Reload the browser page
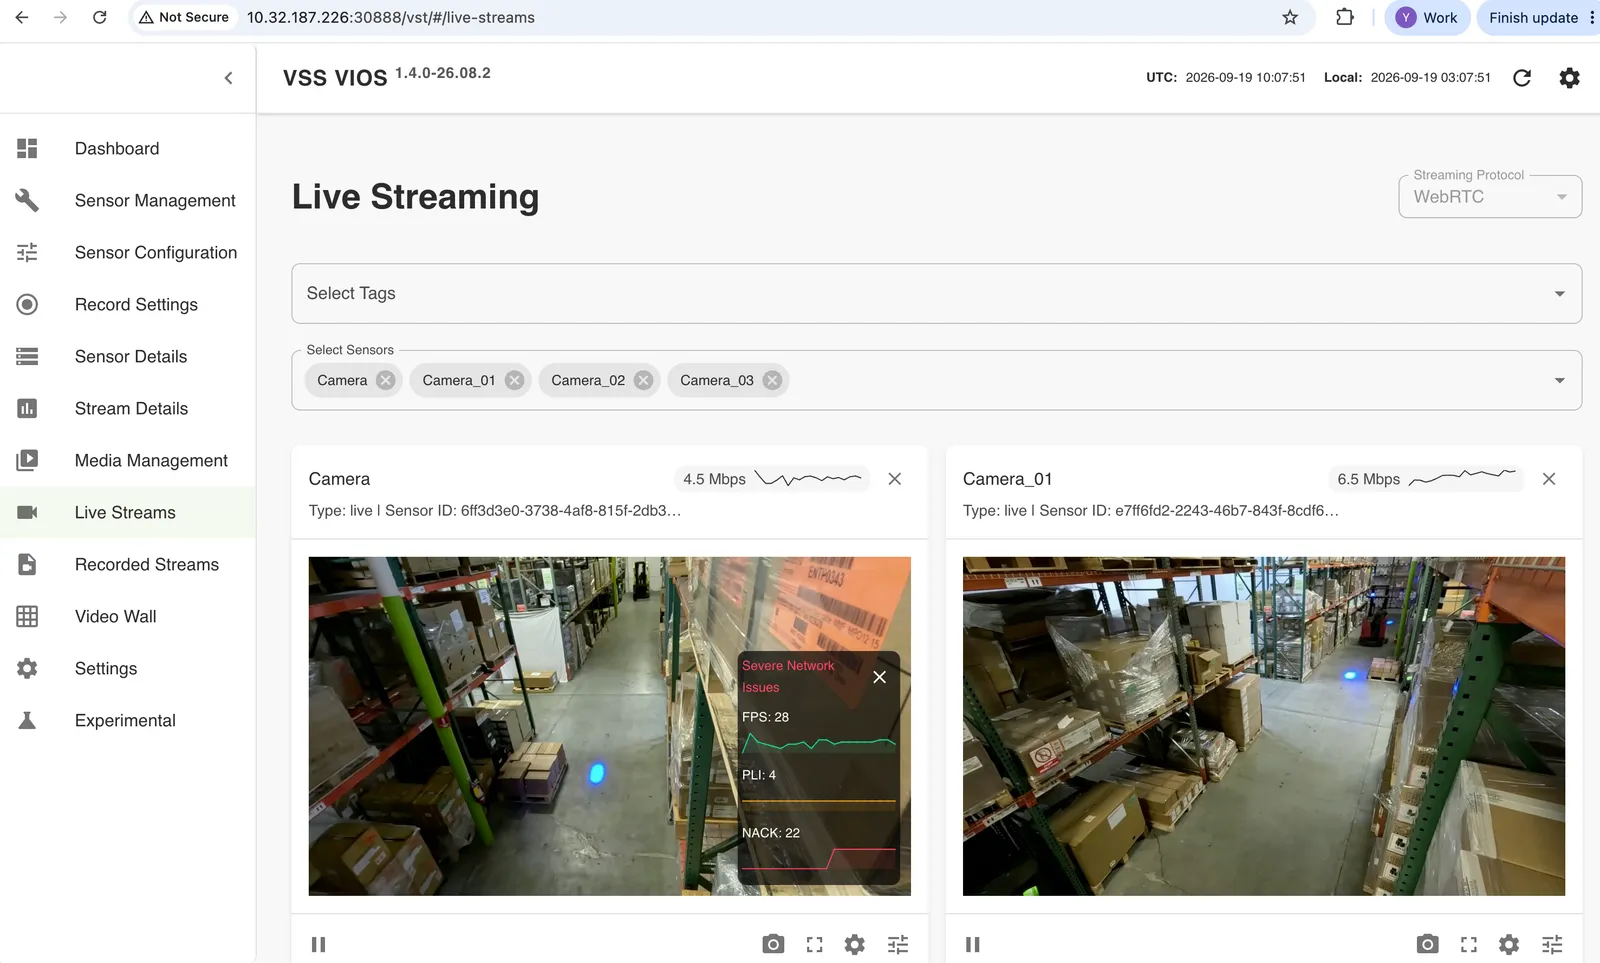 [99, 17]
